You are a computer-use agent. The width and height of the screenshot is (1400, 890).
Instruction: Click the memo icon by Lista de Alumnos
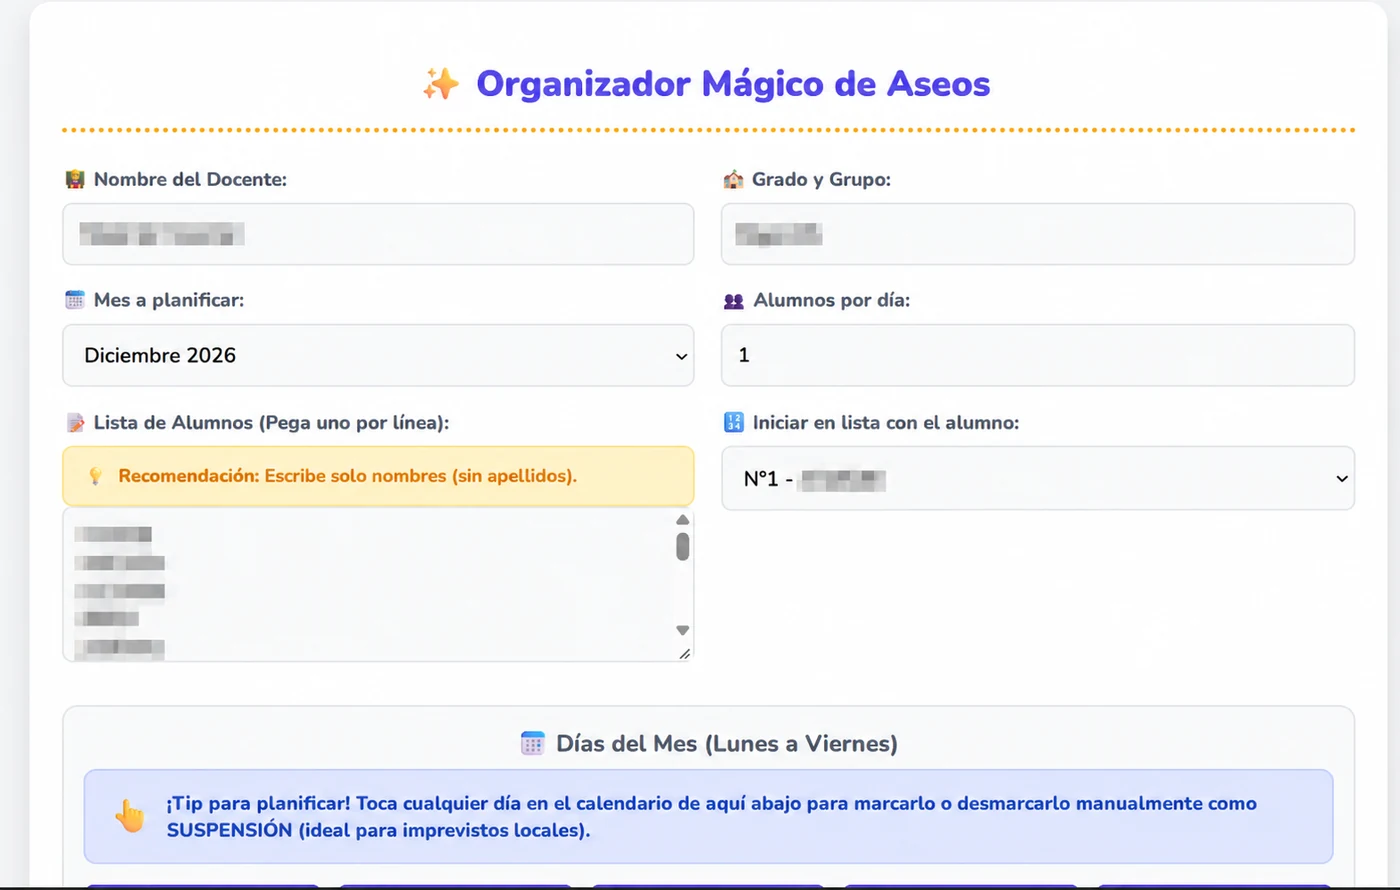(x=75, y=423)
